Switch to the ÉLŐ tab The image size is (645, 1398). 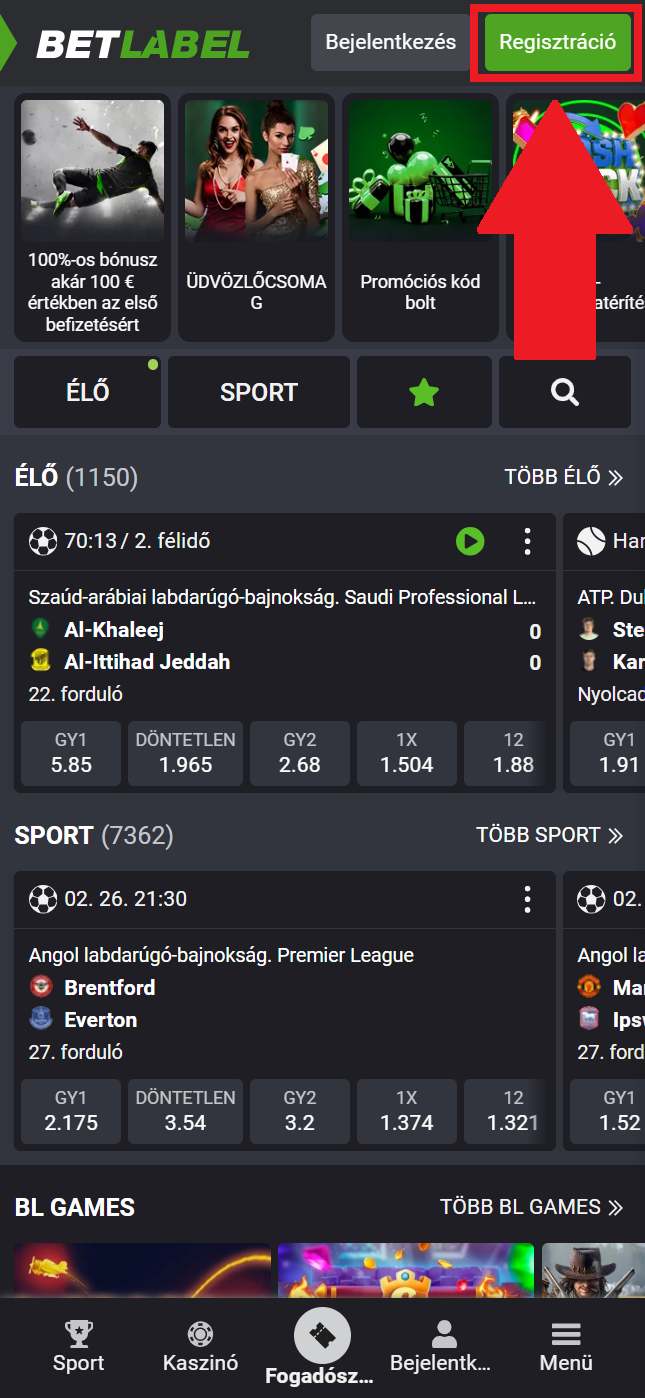point(87,392)
